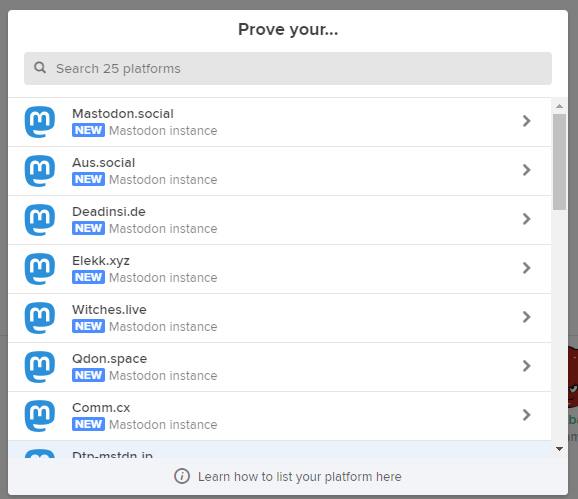Viewport: 578px width, 499px height.
Task: Click the Comm.cx Mastodon logo icon
Action: 40,416
